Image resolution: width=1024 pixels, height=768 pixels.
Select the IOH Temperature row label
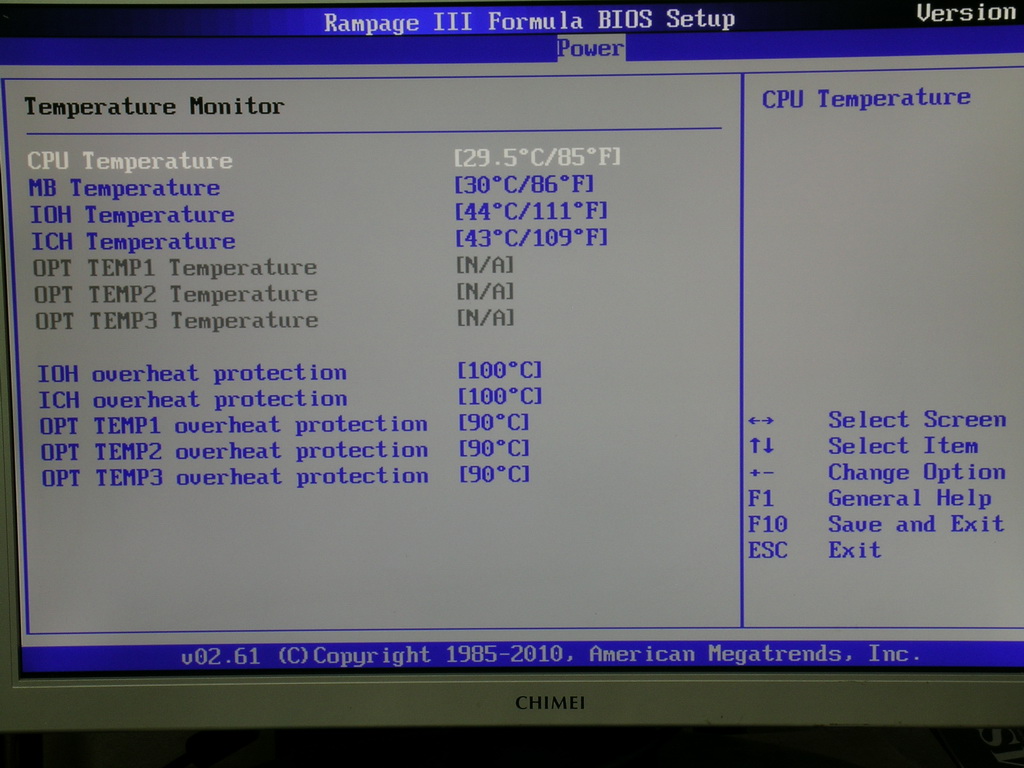(132, 215)
